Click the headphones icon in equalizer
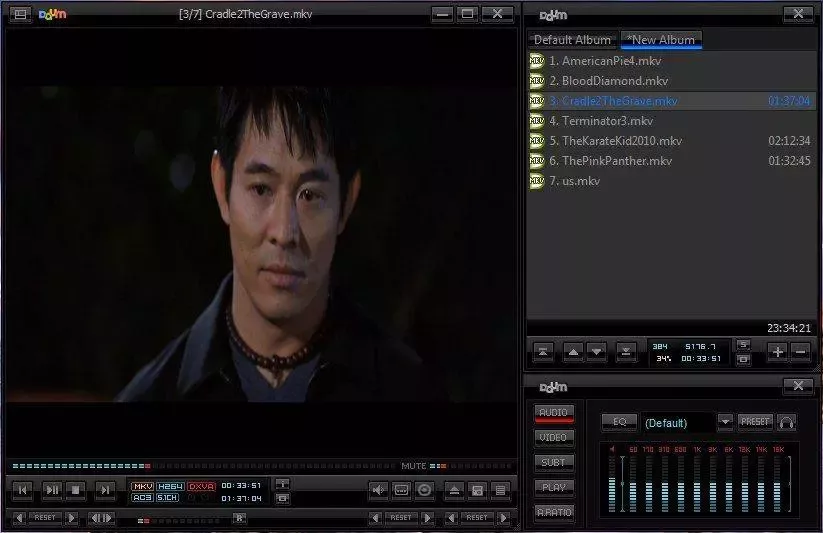Viewport: 823px width, 533px height. tap(787, 422)
